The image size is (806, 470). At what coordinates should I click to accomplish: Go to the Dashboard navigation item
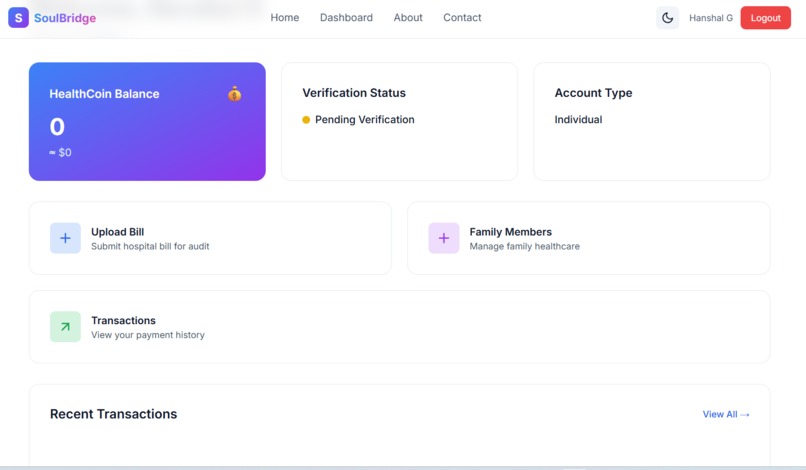pos(346,17)
